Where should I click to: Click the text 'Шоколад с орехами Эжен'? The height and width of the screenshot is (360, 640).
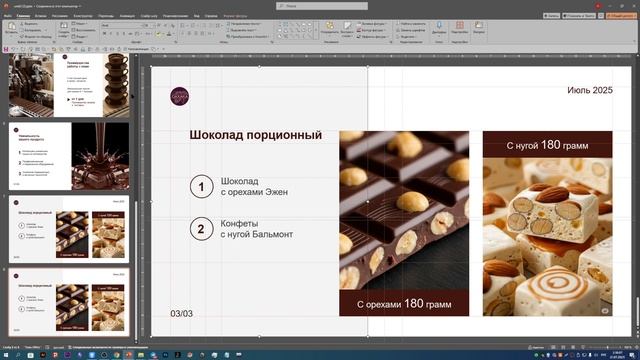coord(254,187)
